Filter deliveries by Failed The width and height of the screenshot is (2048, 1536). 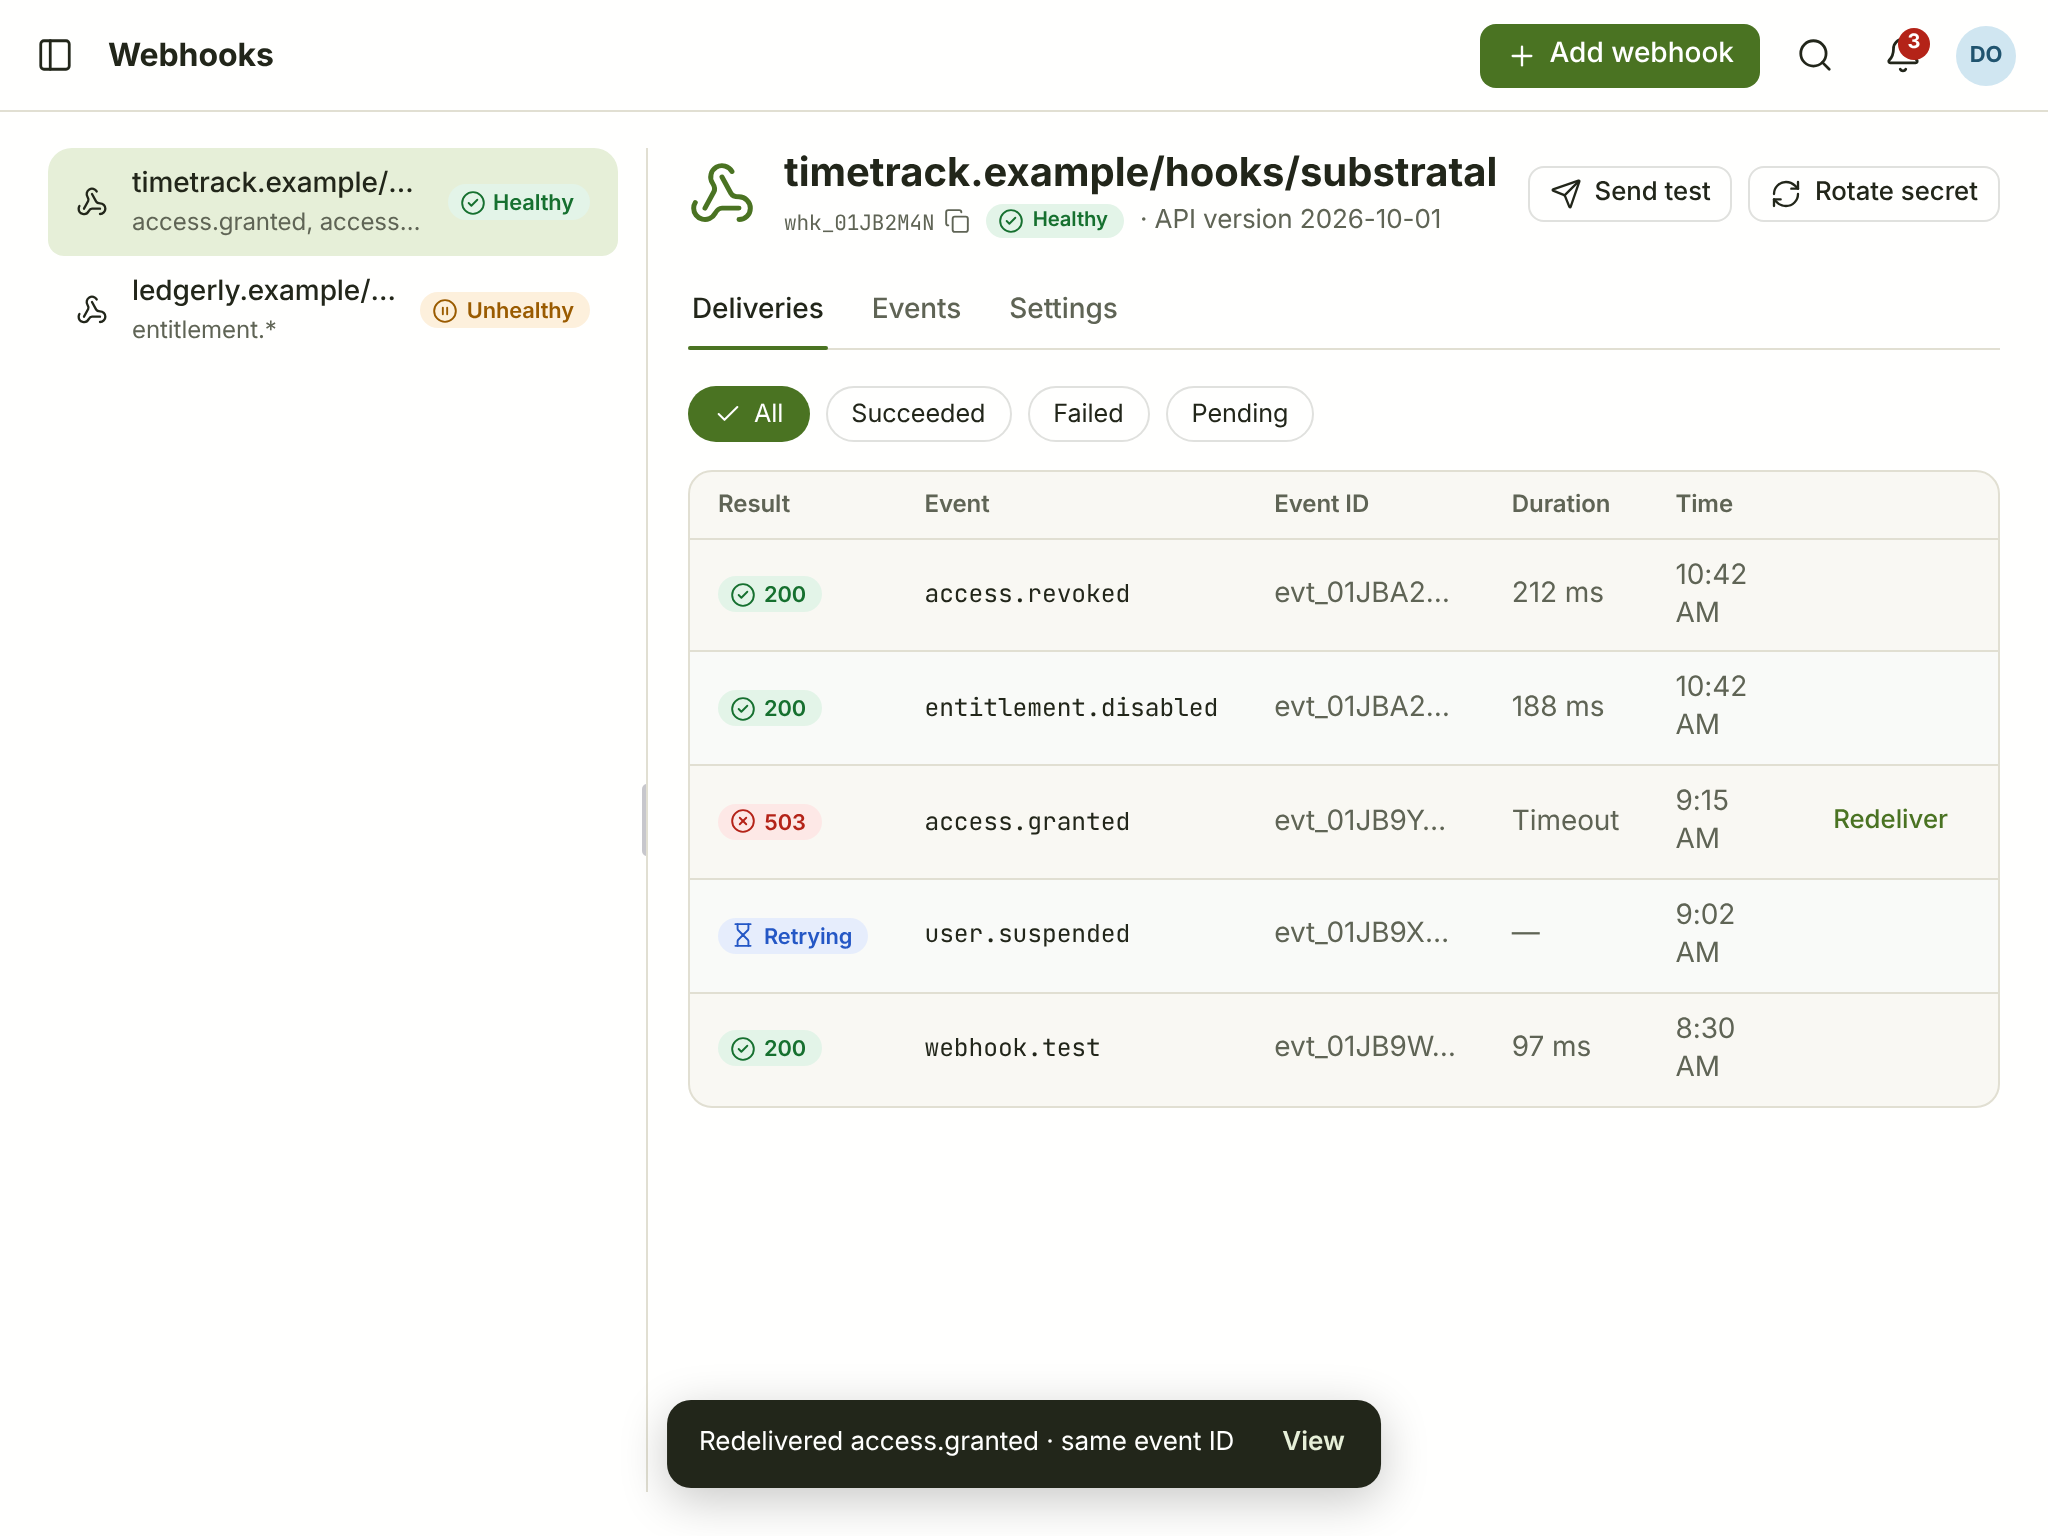click(x=1088, y=414)
